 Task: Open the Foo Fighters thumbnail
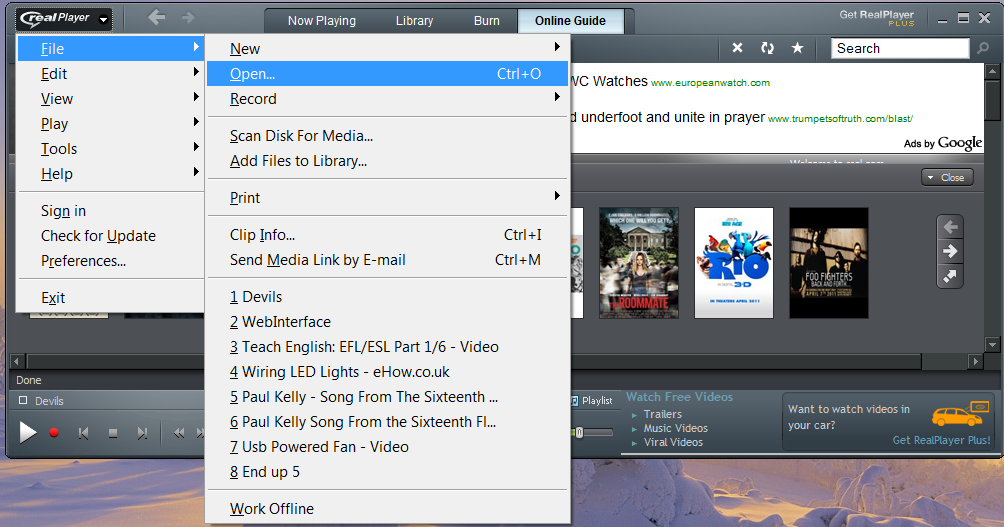coord(829,263)
